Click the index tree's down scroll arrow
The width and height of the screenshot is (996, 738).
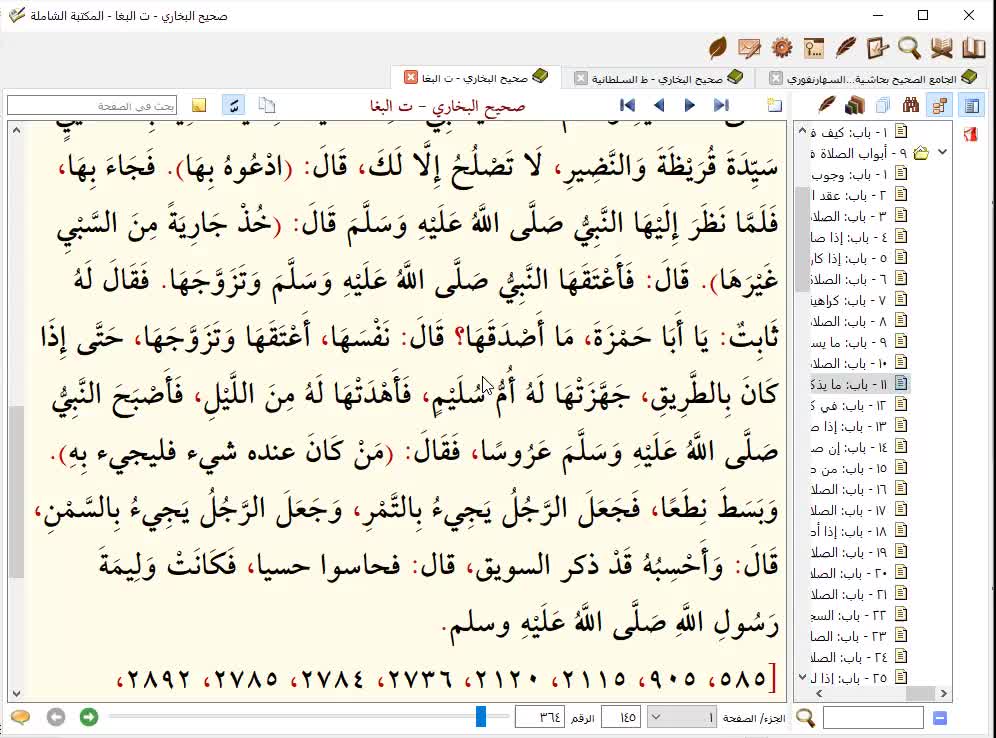(802, 677)
